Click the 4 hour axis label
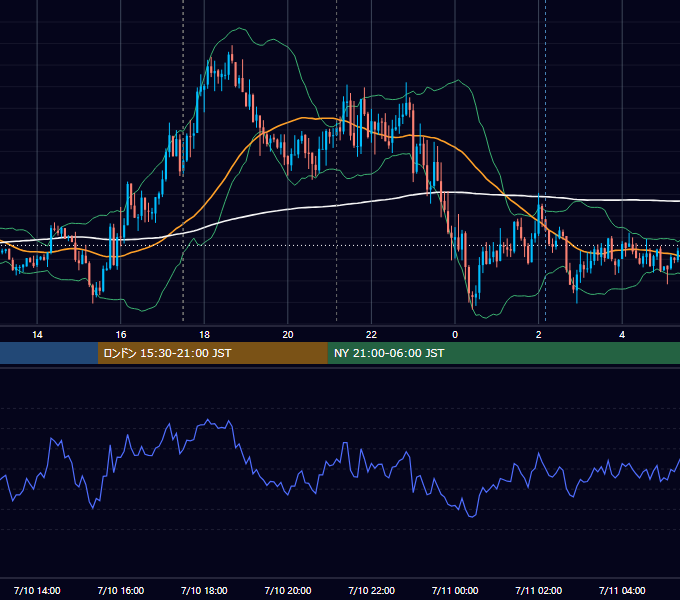Screen dimensions: 680x600 click(x=622, y=335)
